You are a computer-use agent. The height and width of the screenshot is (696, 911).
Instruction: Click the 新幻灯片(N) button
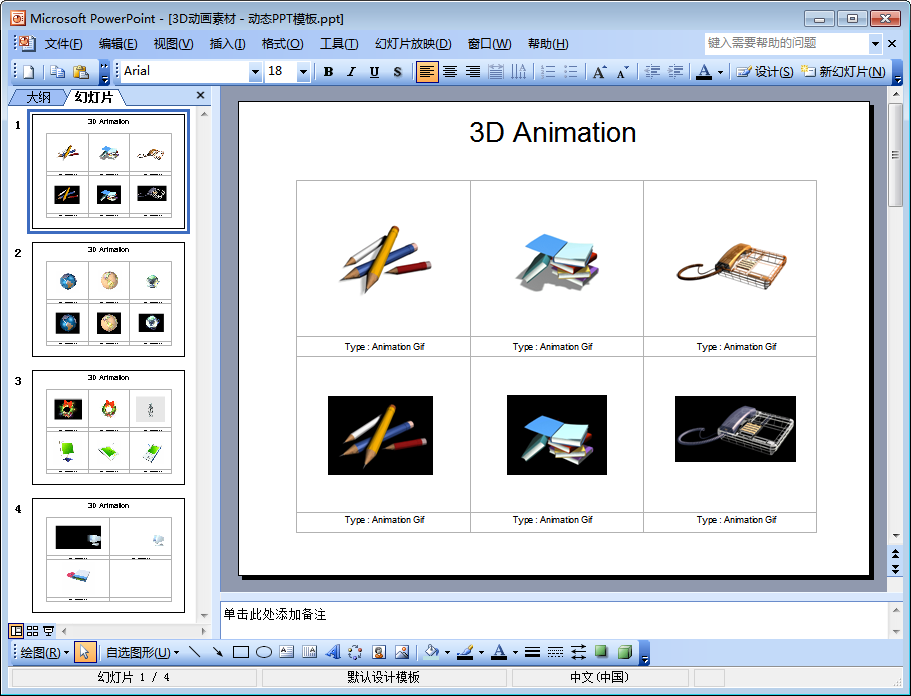coord(843,71)
